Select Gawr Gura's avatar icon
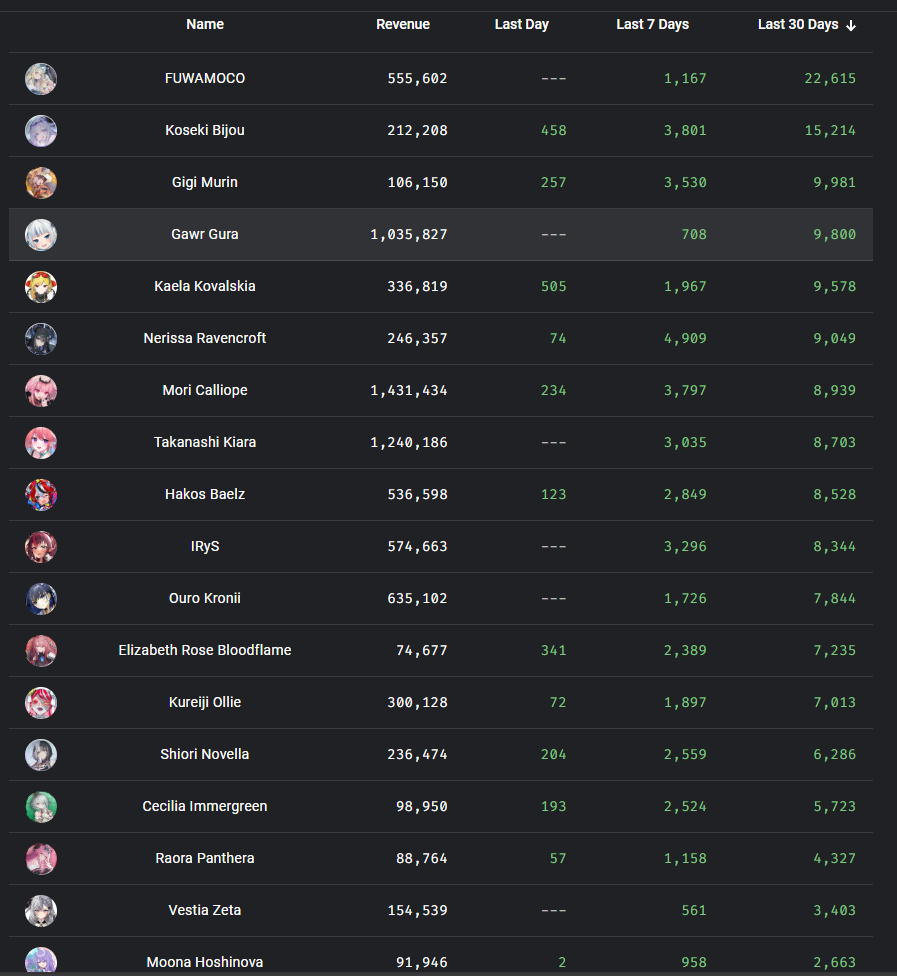This screenshot has width=897, height=976. (x=41, y=235)
